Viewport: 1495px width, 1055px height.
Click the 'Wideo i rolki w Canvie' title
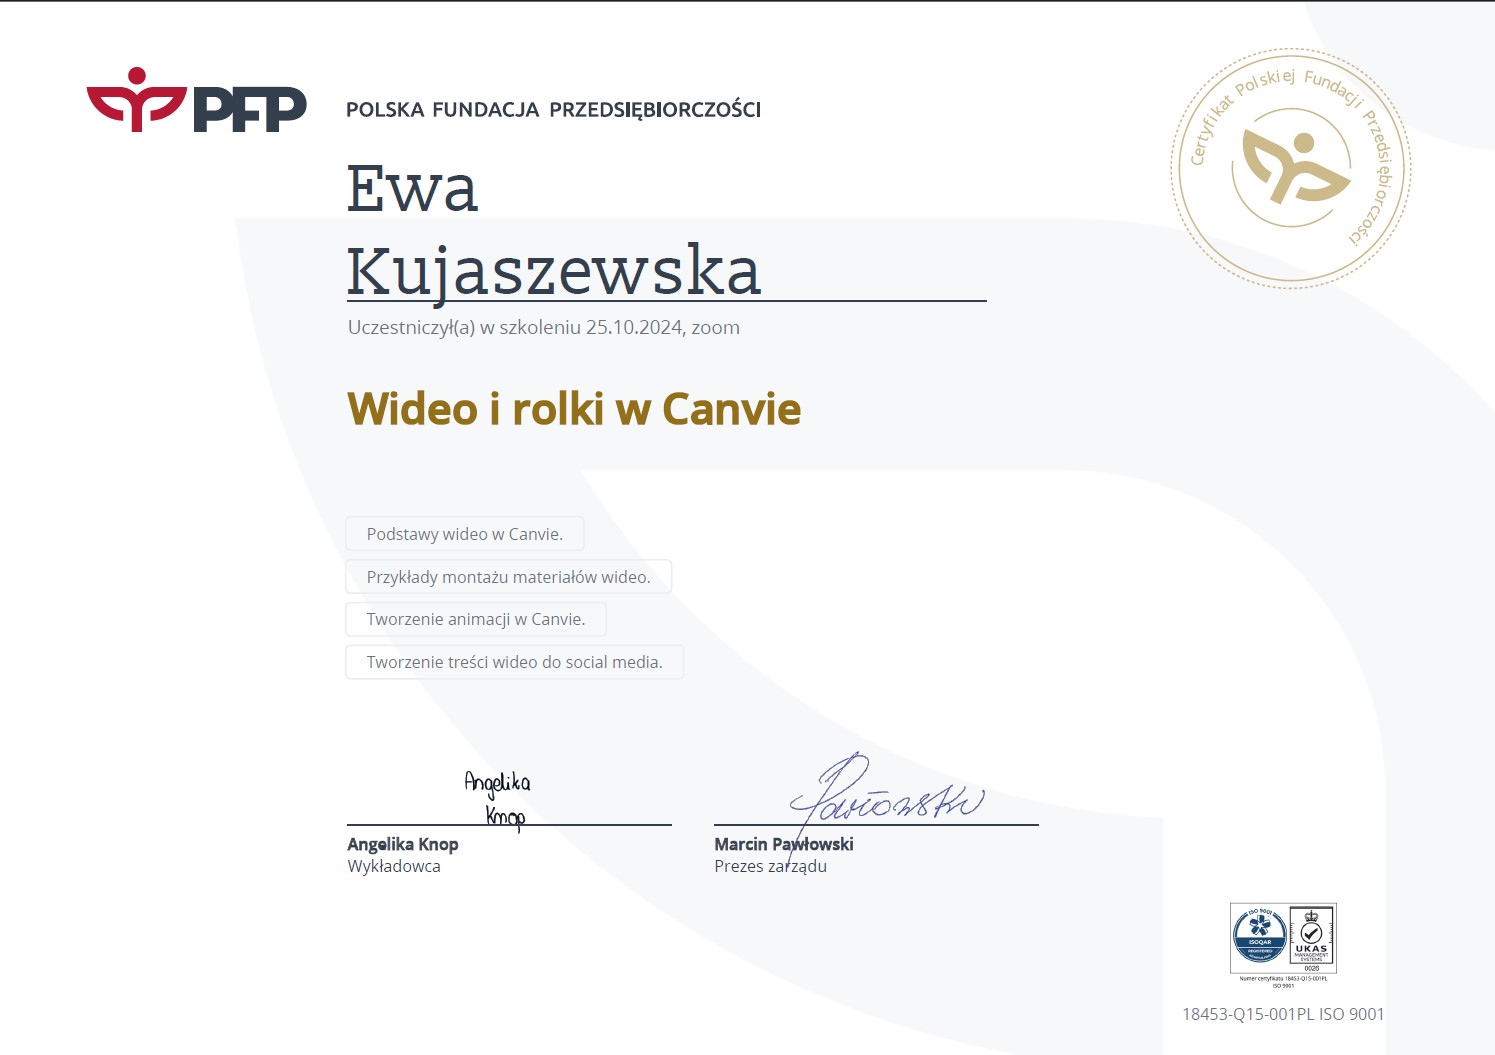(573, 409)
